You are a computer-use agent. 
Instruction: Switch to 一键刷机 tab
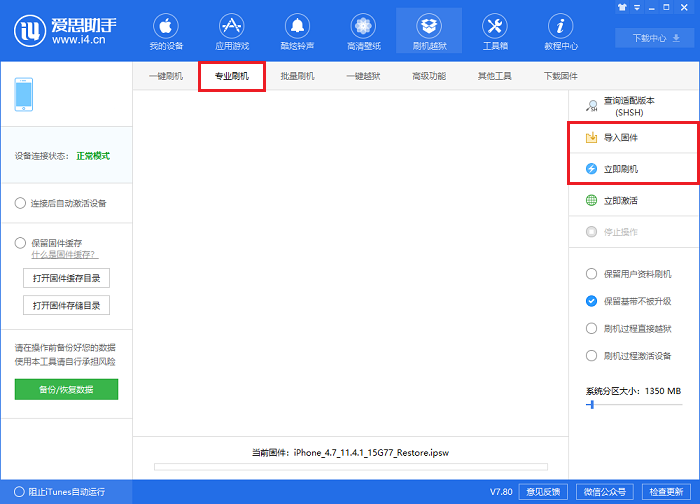(x=166, y=76)
